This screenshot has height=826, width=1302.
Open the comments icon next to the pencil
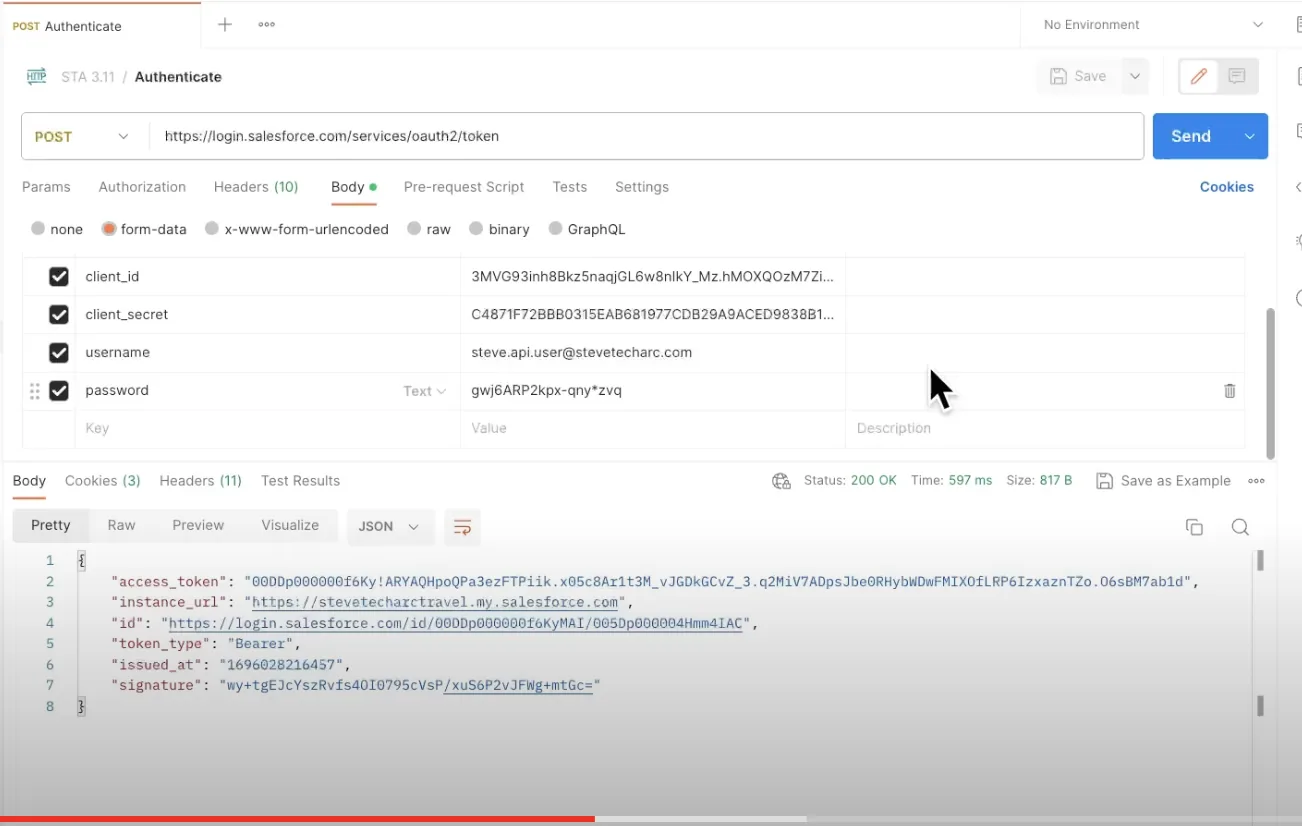pyautogui.click(x=1237, y=76)
